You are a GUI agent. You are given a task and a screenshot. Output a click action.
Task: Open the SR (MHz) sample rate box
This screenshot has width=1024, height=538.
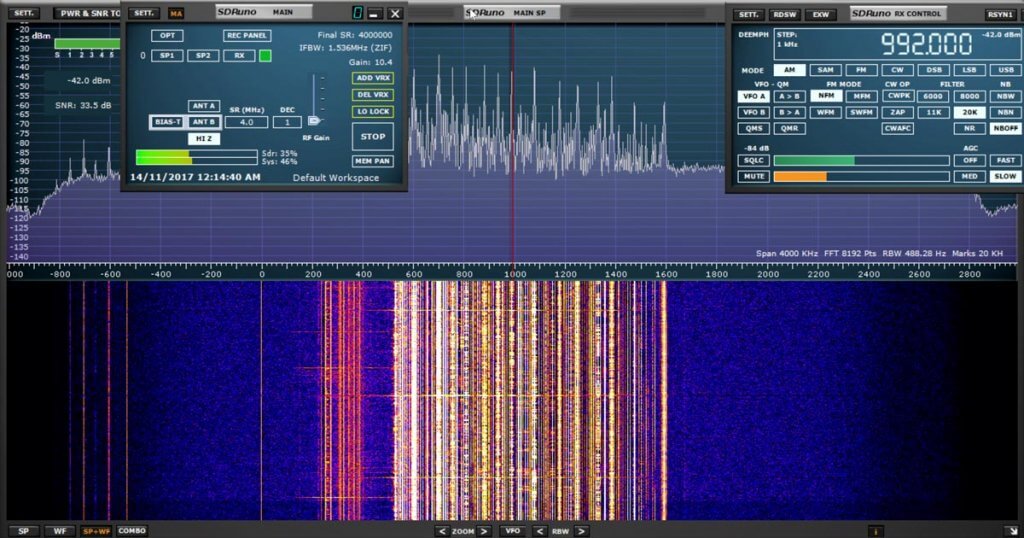246,122
